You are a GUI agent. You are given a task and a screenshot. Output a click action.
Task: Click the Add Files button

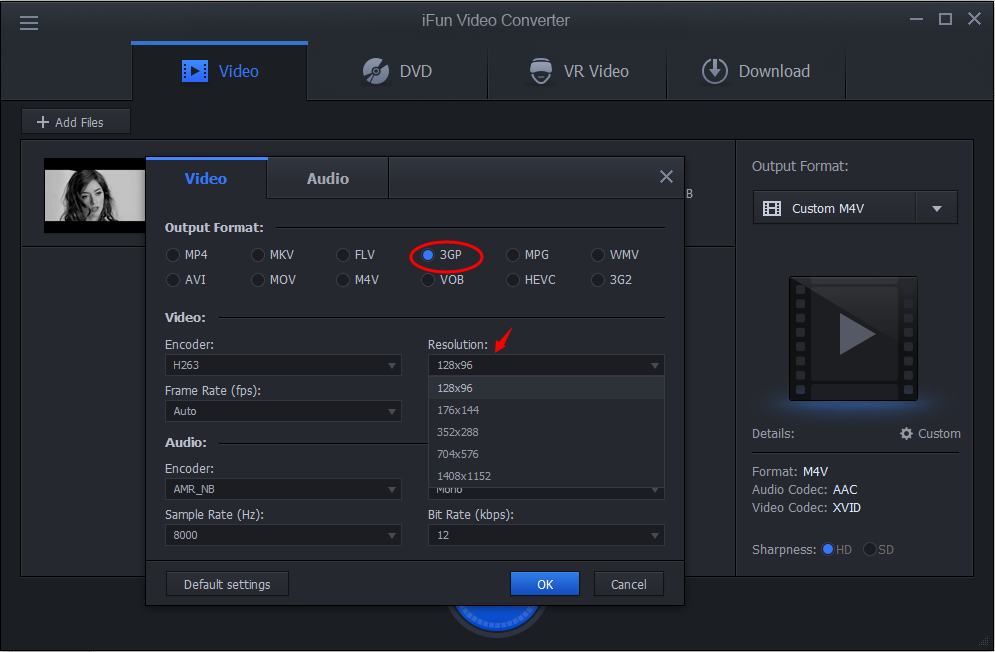[76, 122]
